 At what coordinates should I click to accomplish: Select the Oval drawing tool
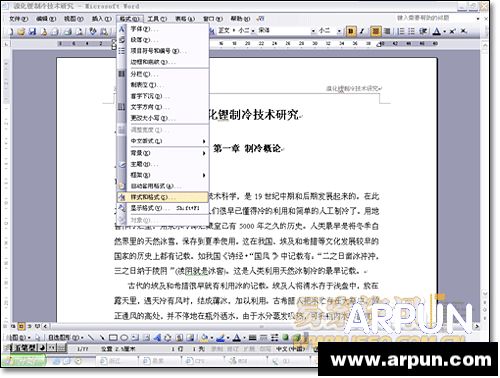coord(124,338)
